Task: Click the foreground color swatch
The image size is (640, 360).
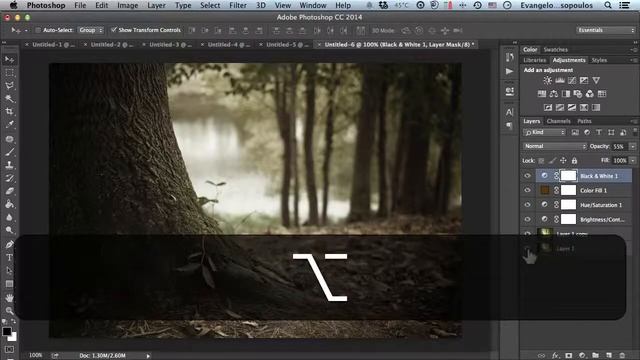Action: click(6, 331)
